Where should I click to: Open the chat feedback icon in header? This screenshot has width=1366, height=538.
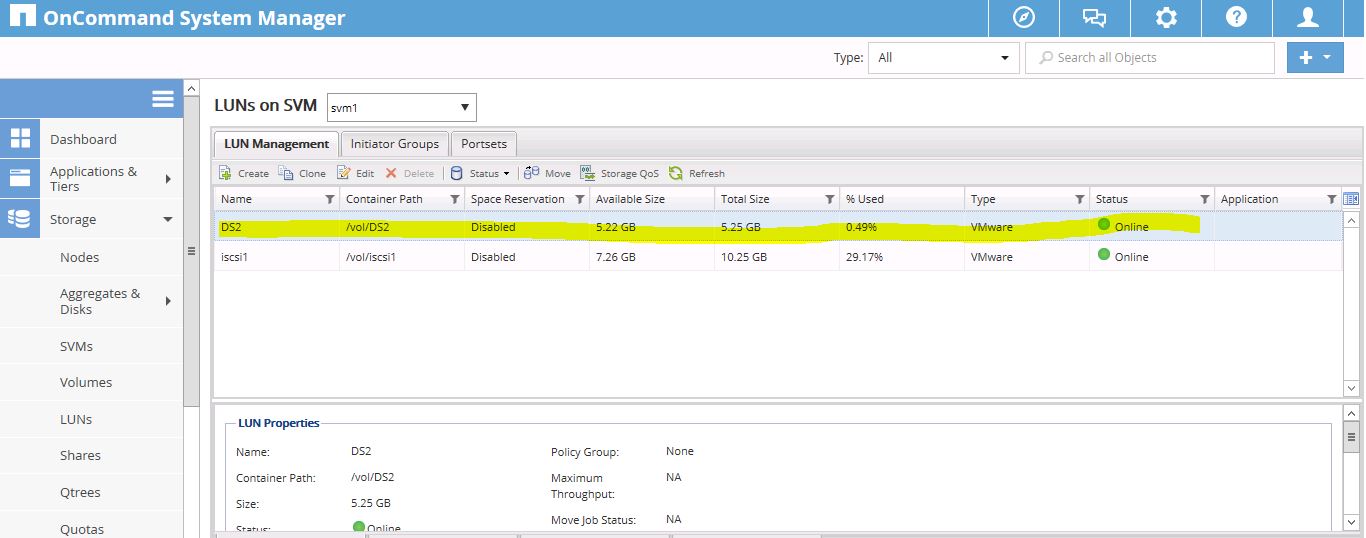click(x=1094, y=18)
